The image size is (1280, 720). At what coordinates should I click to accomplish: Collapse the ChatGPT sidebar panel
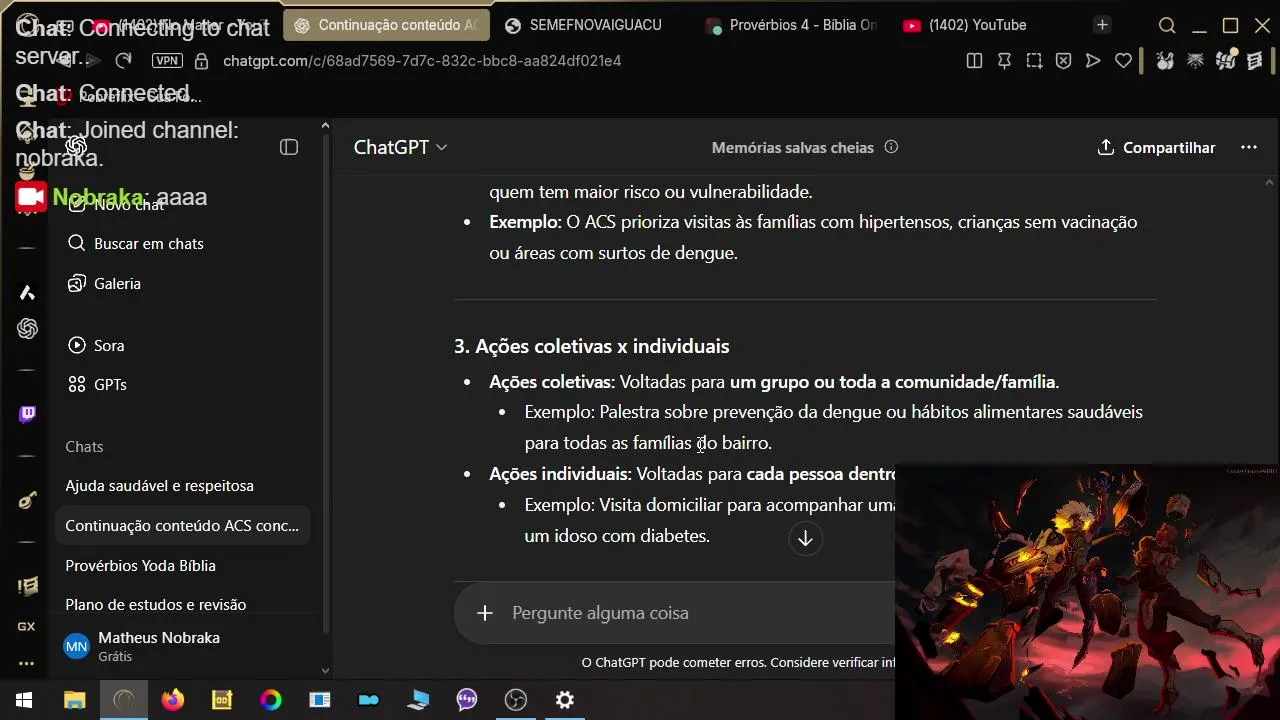tap(289, 147)
